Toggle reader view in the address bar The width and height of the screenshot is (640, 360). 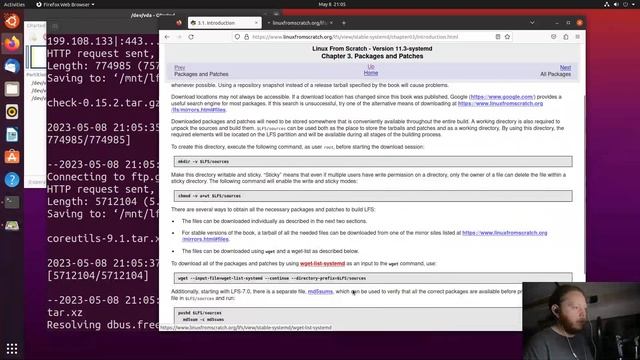[x=498, y=37]
